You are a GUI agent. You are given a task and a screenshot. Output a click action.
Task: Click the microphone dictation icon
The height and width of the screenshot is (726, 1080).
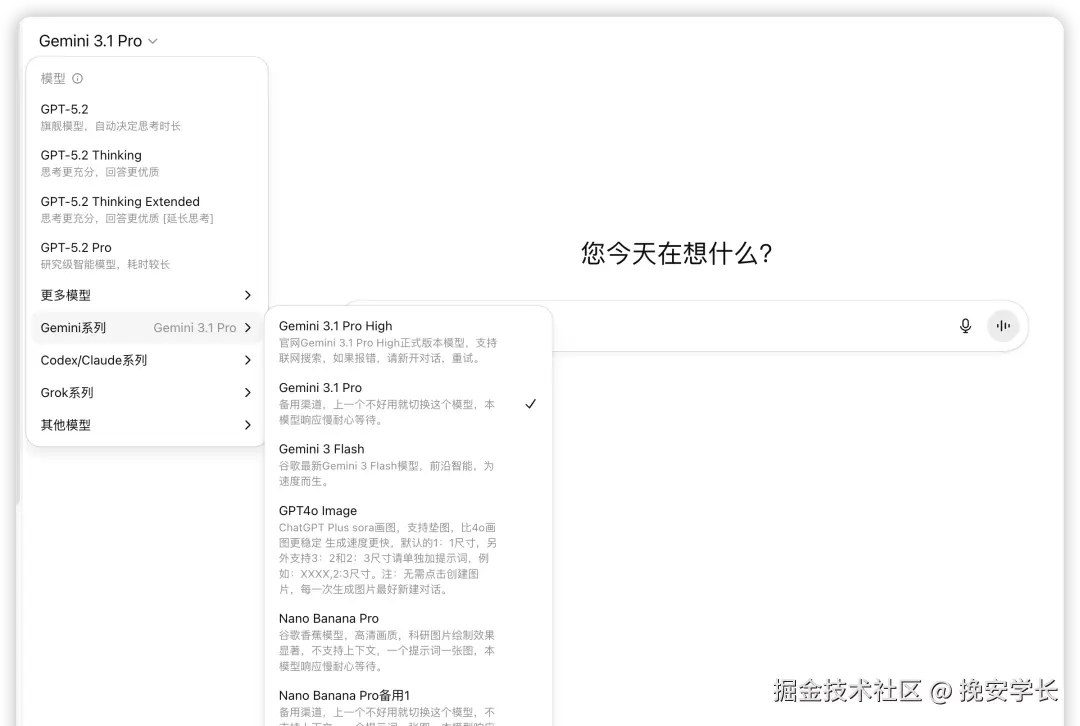tap(966, 326)
